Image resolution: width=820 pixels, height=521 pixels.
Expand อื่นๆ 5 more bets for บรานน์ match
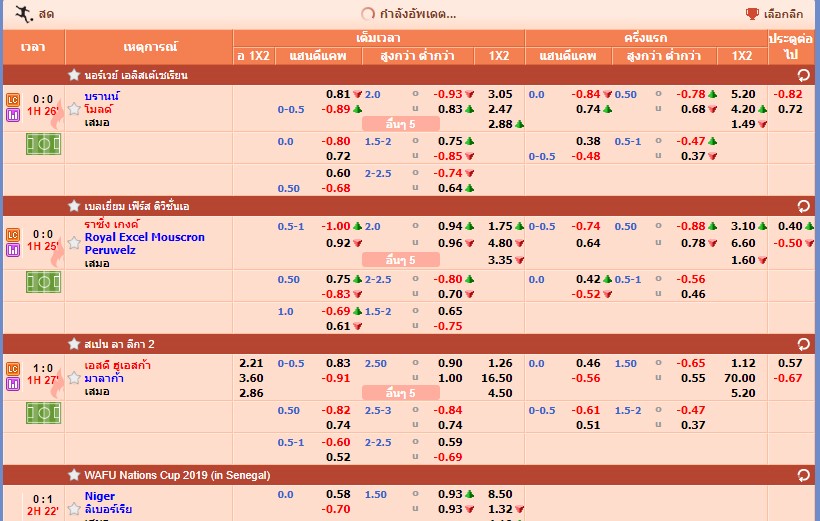[x=401, y=124]
